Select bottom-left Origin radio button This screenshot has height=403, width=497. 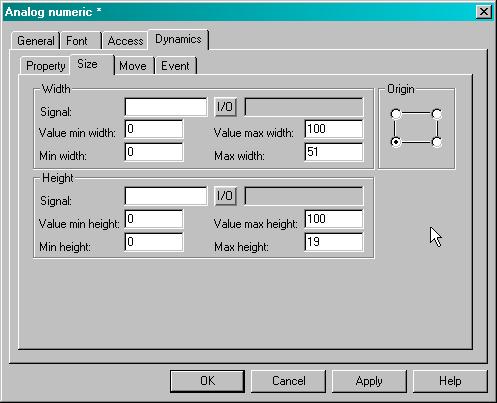point(396,142)
